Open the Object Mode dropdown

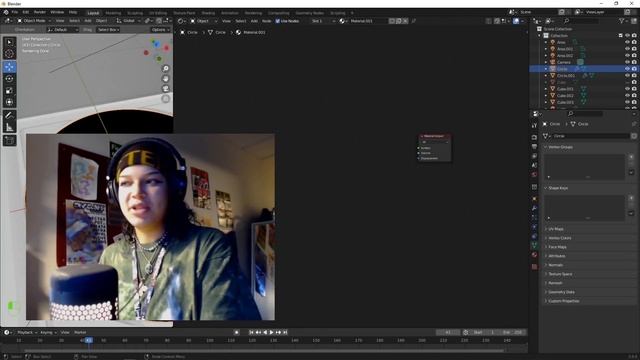point(34,21)
